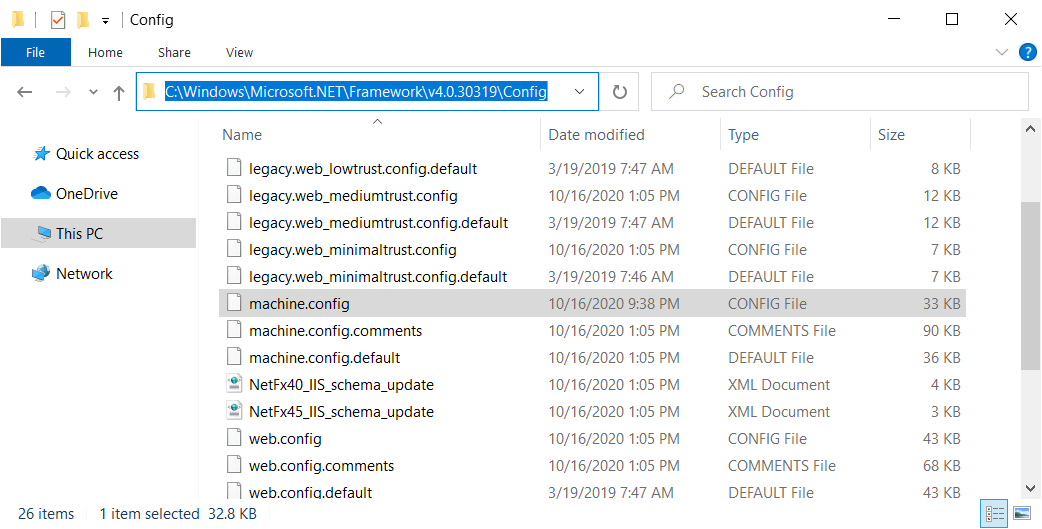Select Network in navigation pane
Viewport: 1042px width, 529px height.
click(x=84, y=274)
